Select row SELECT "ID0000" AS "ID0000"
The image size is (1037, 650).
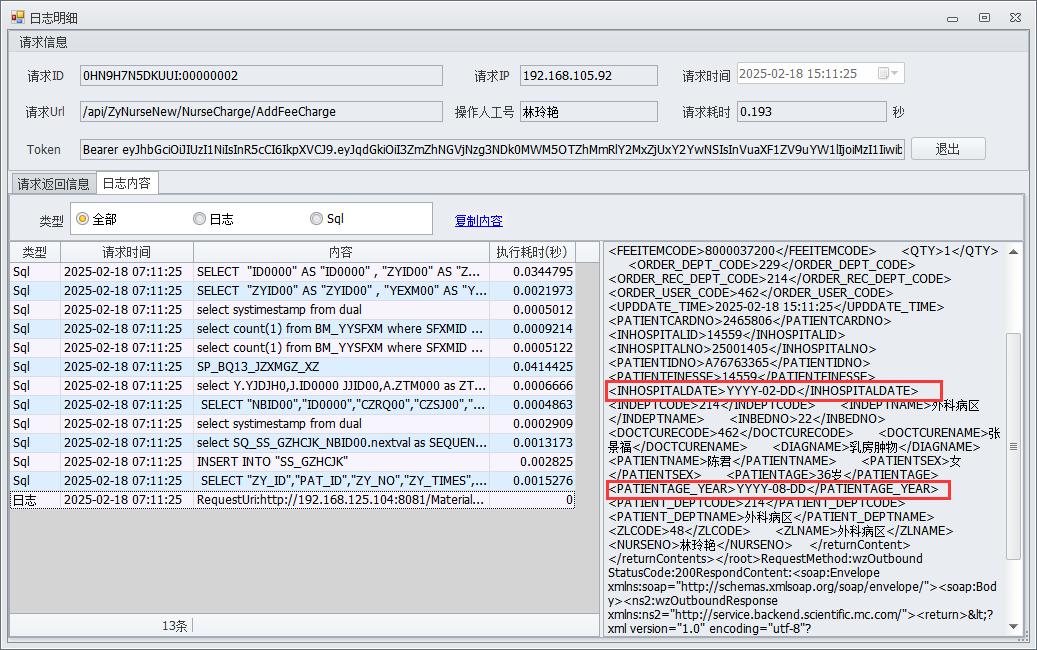(292, 272)
